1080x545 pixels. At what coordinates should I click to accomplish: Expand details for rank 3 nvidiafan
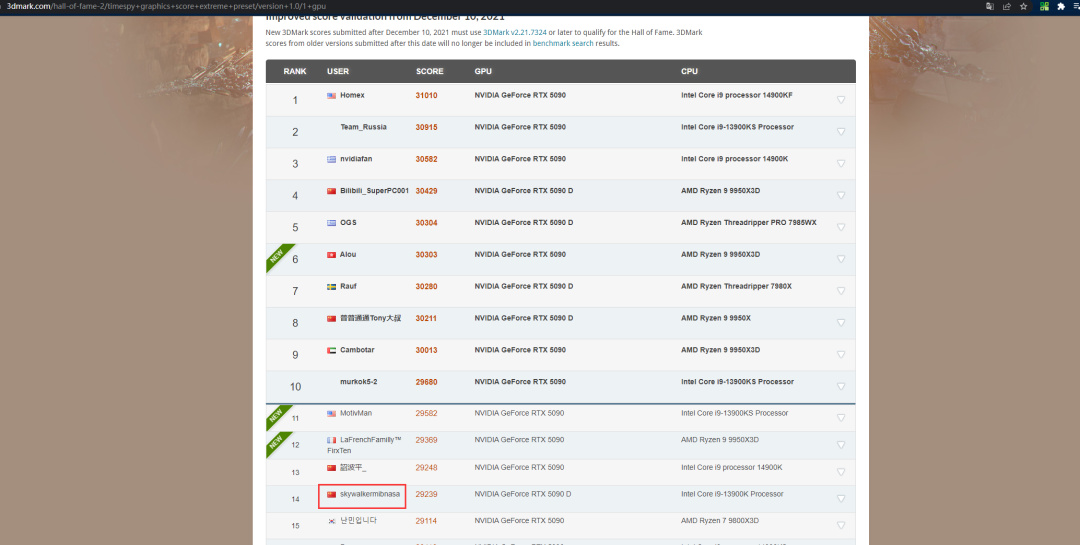pyautogui.click(x=840, y=163)
